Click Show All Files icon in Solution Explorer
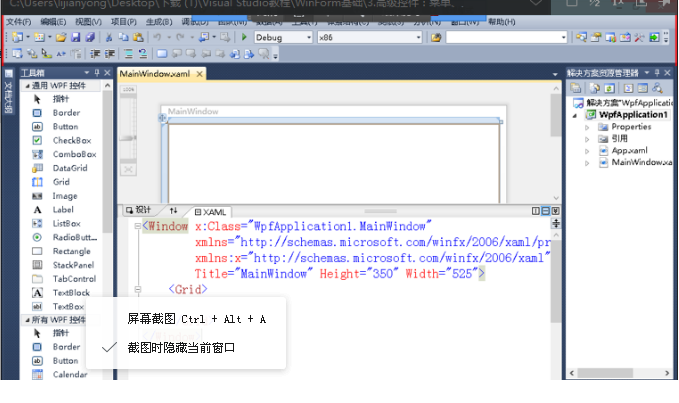 [x=595, y=88]
